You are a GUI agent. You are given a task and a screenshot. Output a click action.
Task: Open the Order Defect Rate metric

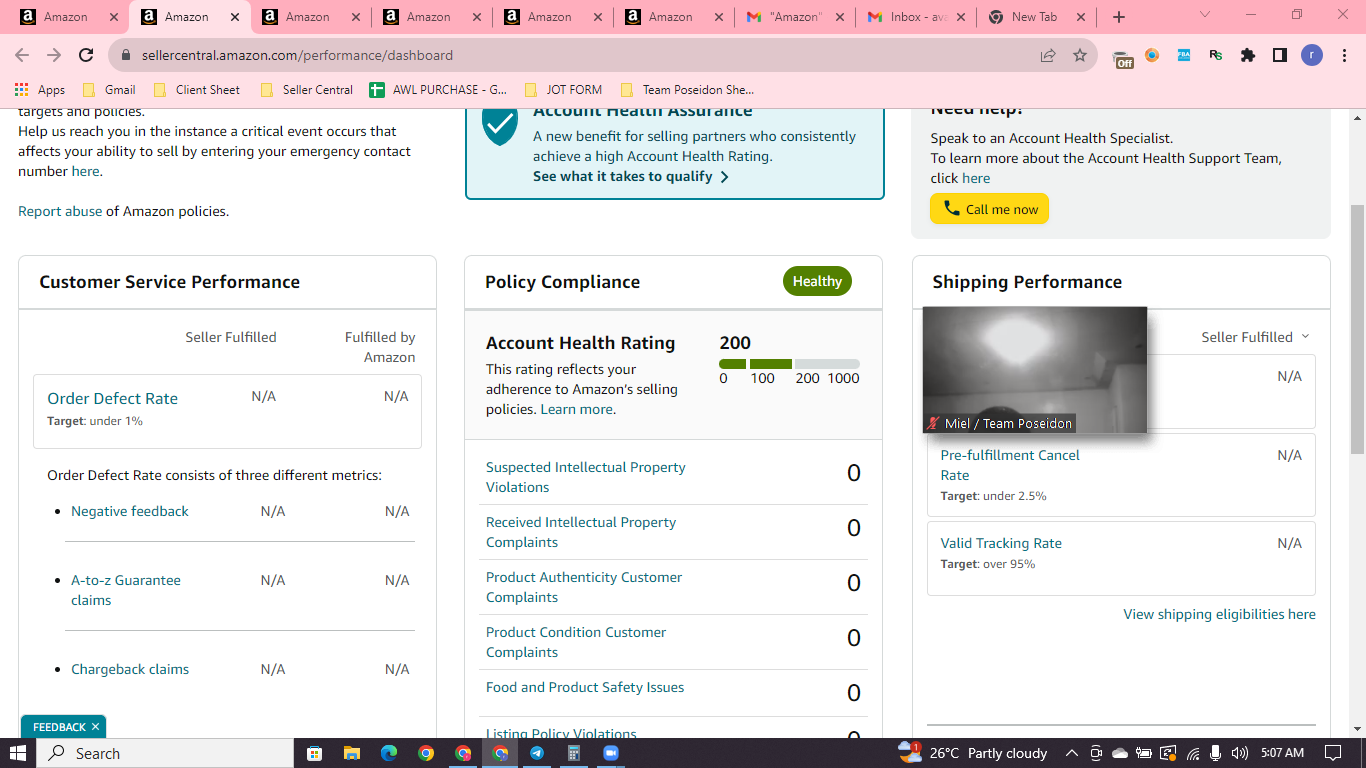112,398
